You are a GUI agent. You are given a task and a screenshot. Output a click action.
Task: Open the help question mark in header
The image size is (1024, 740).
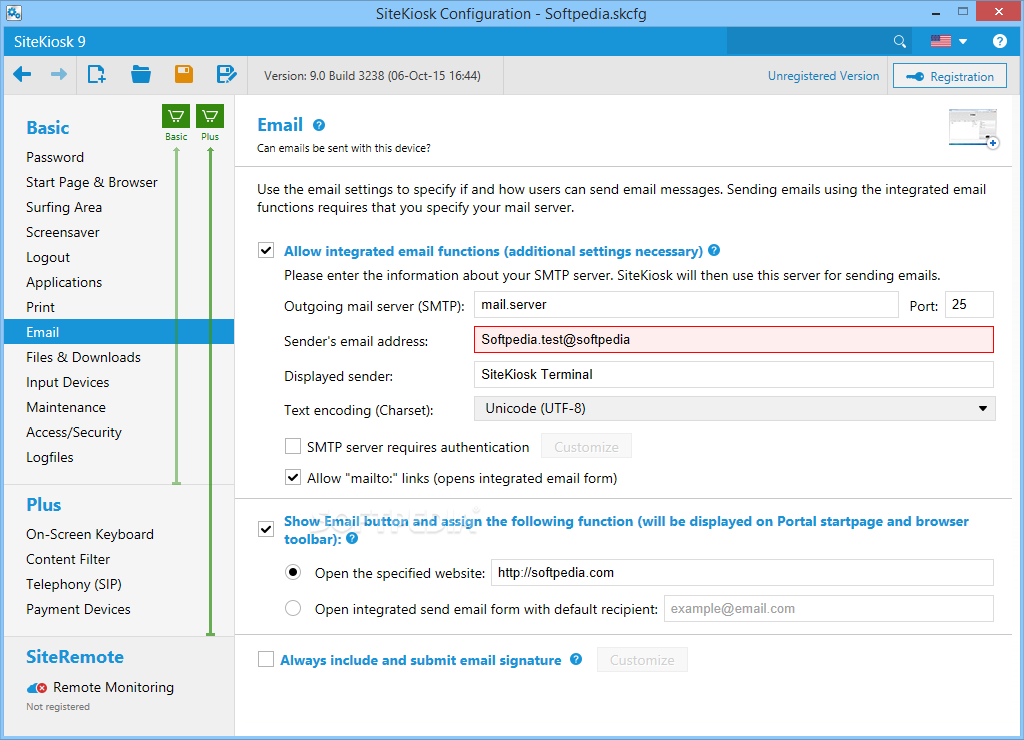click(999, 41)
